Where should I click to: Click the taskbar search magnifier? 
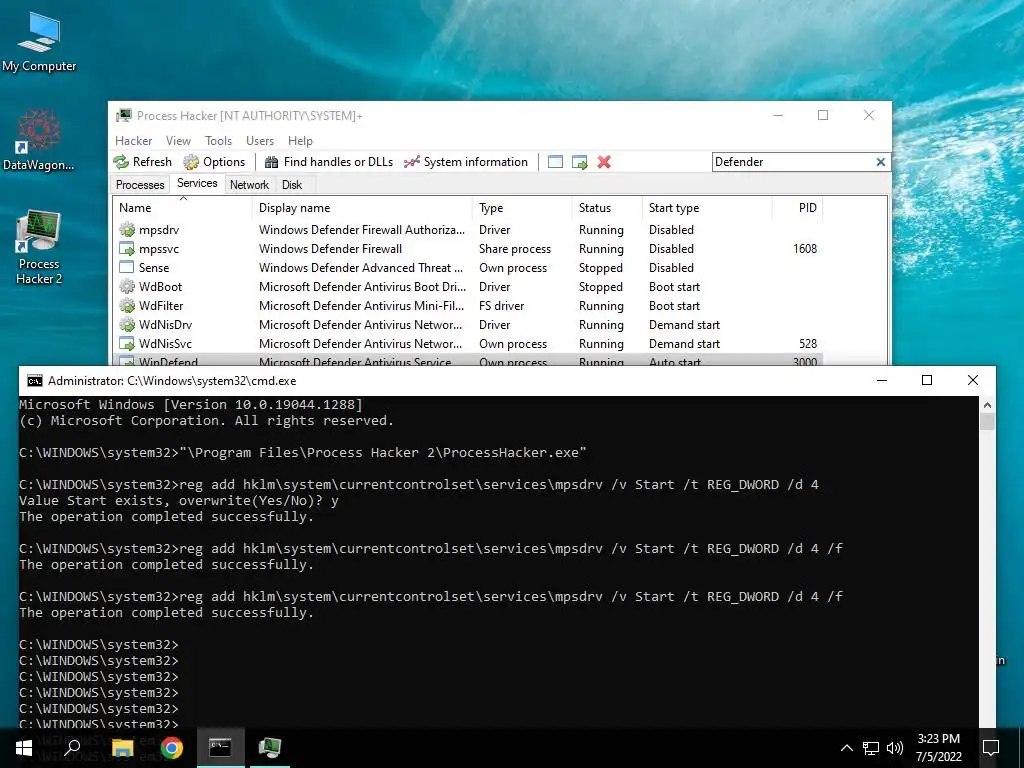(x=72, y=748)
